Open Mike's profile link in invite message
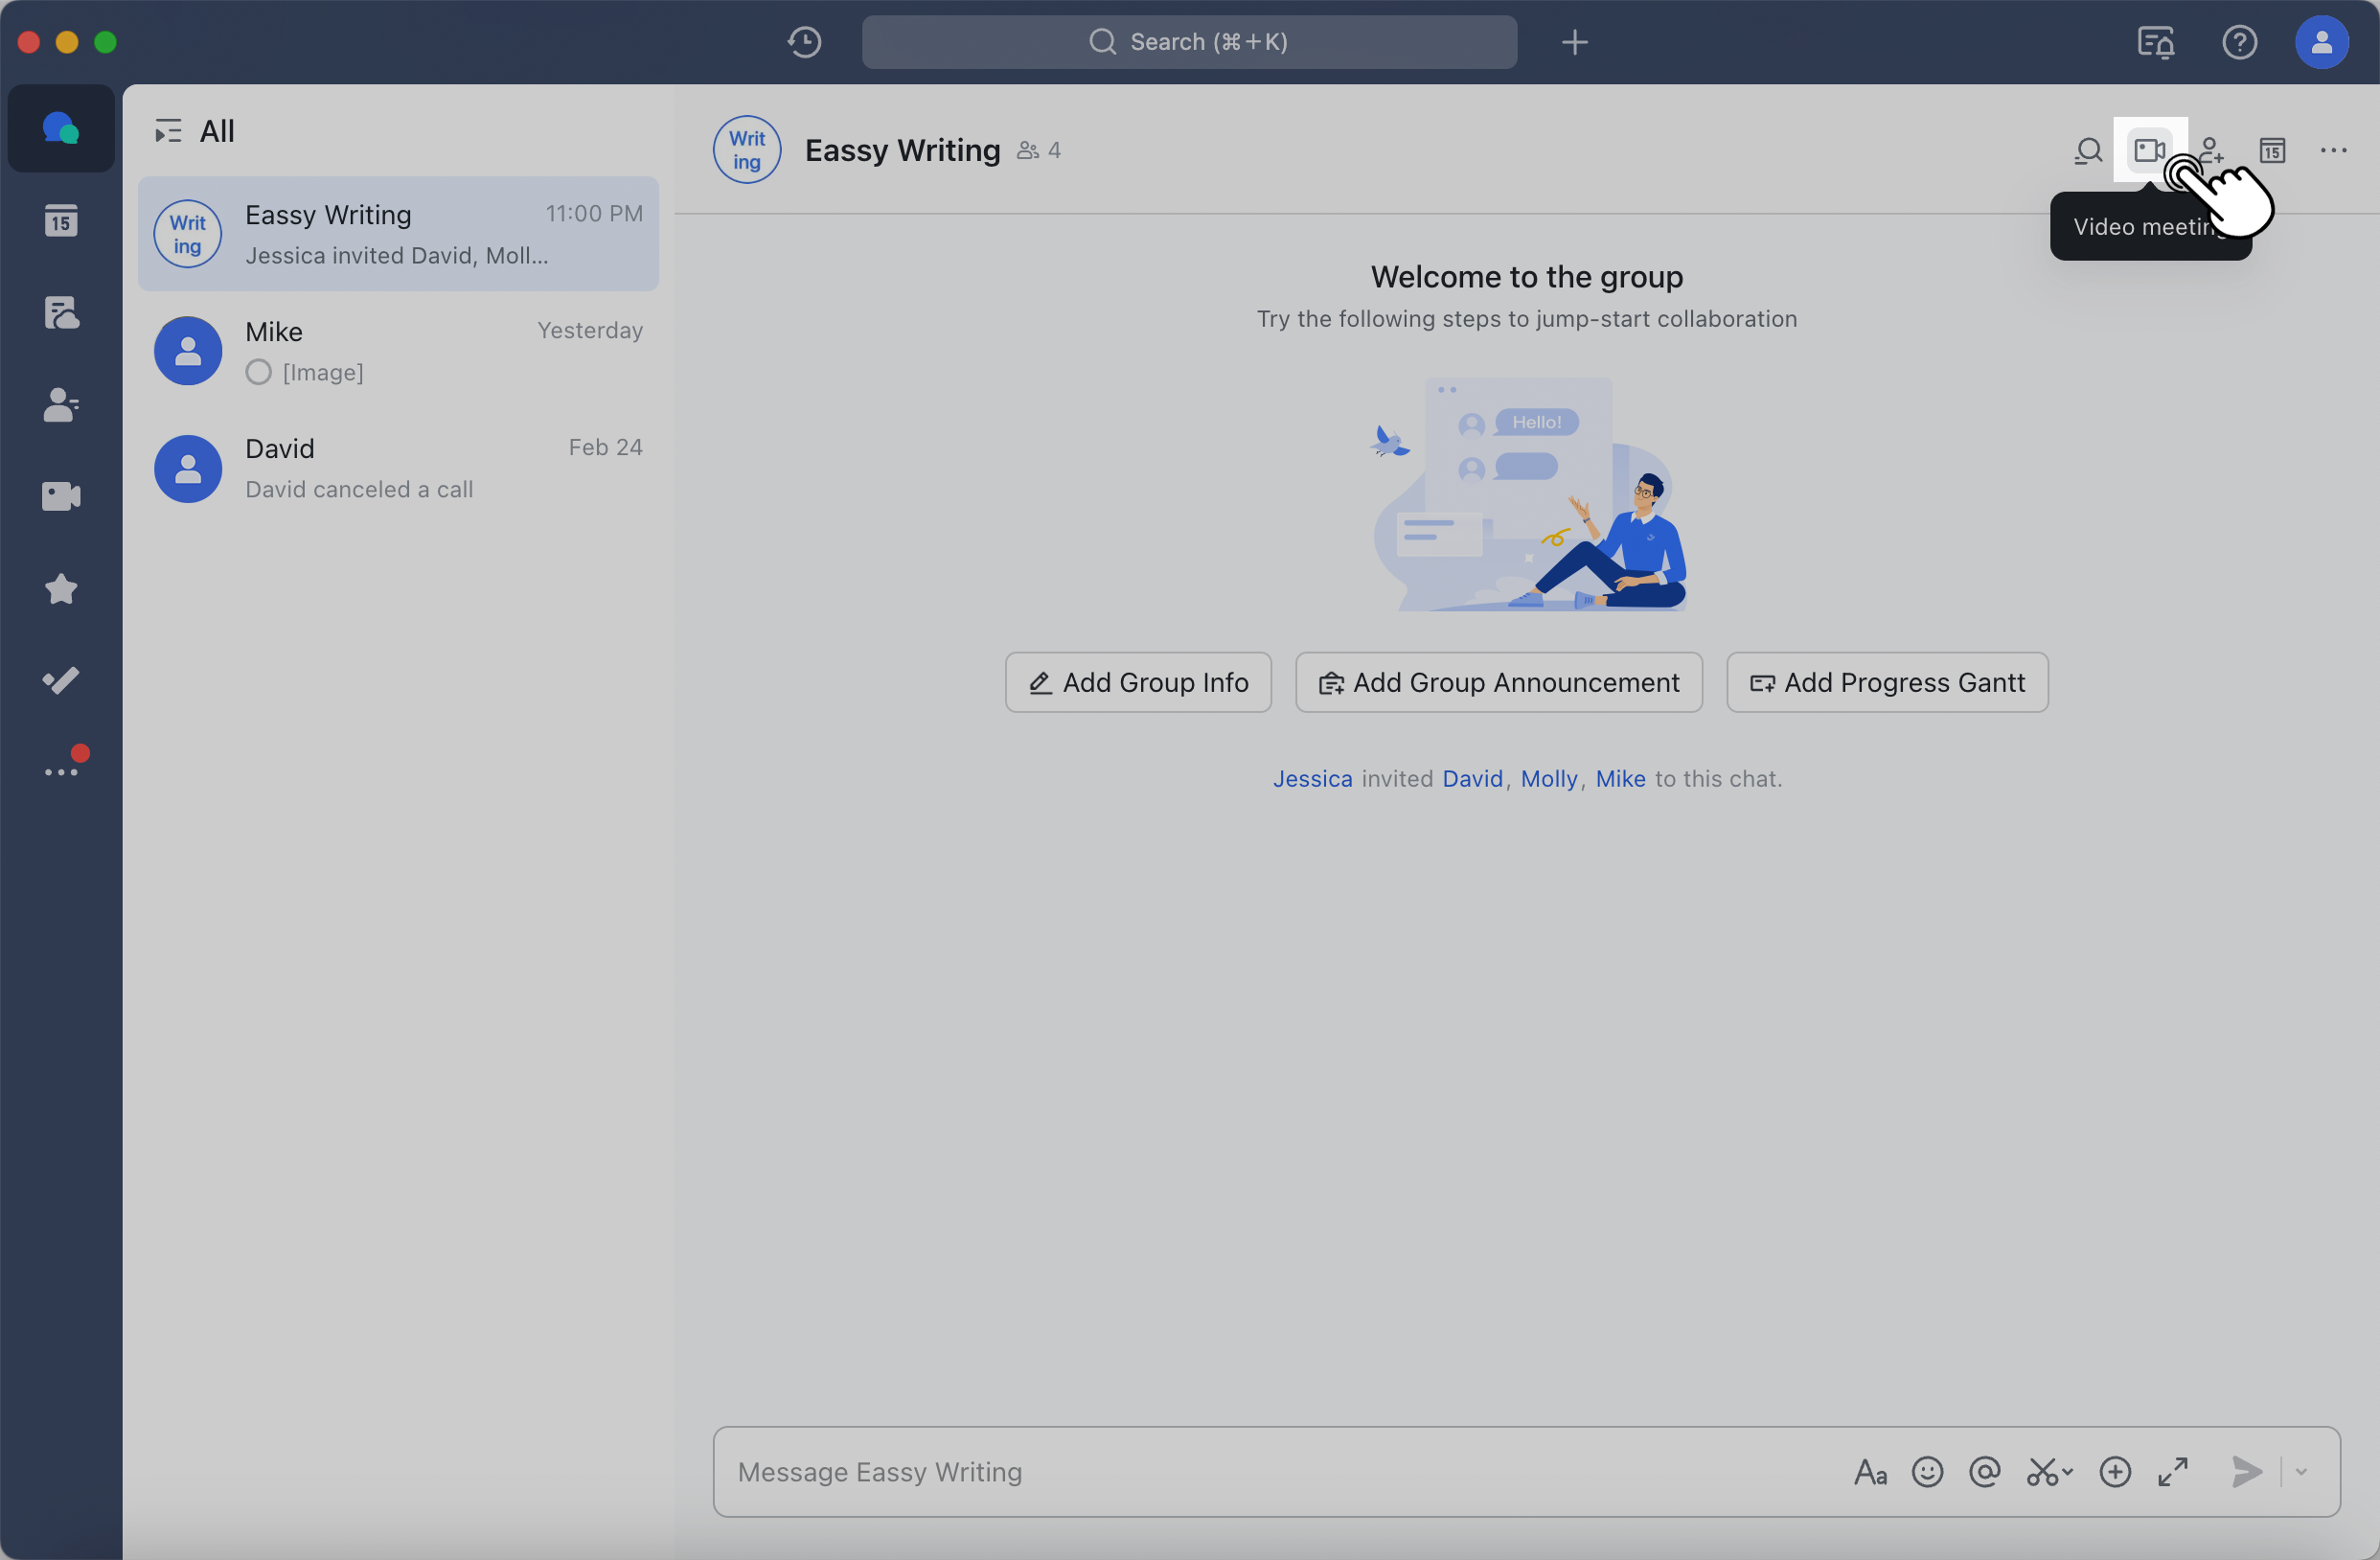 (1620, 779)
